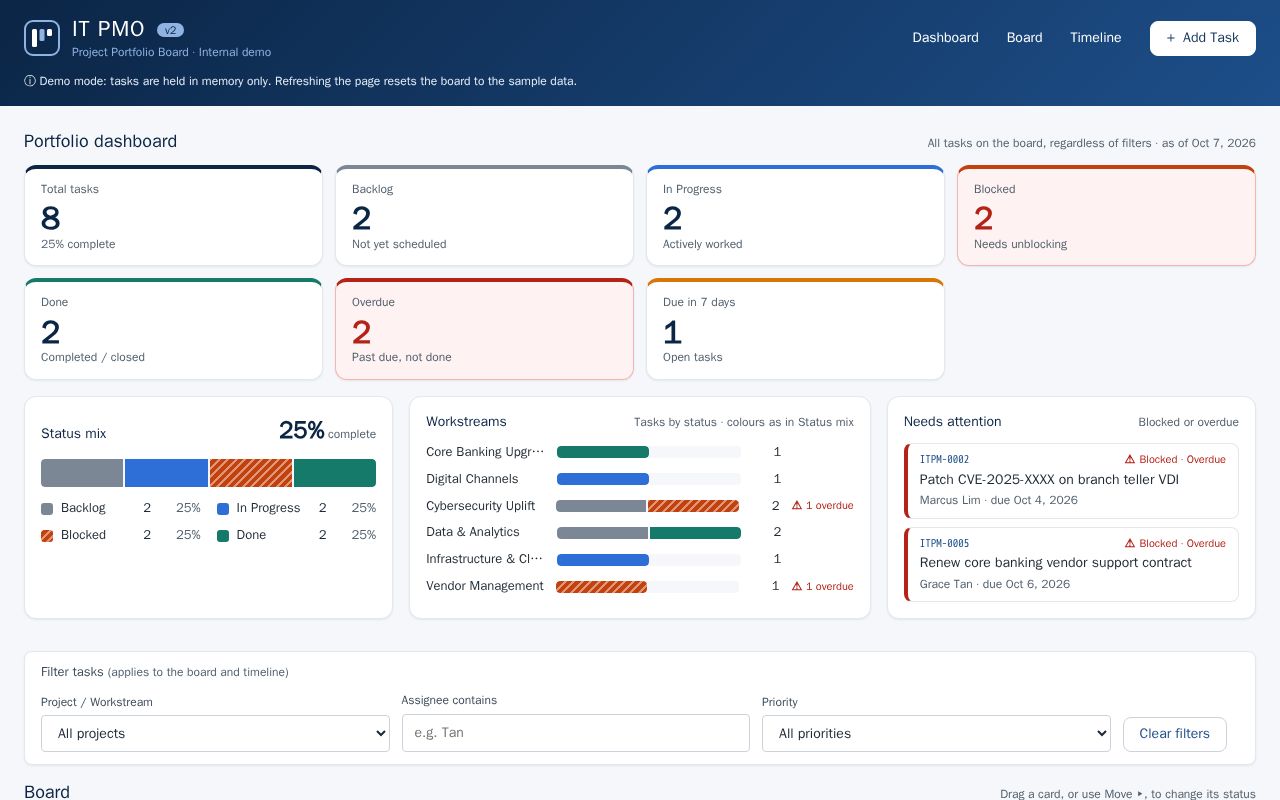Click the v2 version badge

(x=170, y=30)
